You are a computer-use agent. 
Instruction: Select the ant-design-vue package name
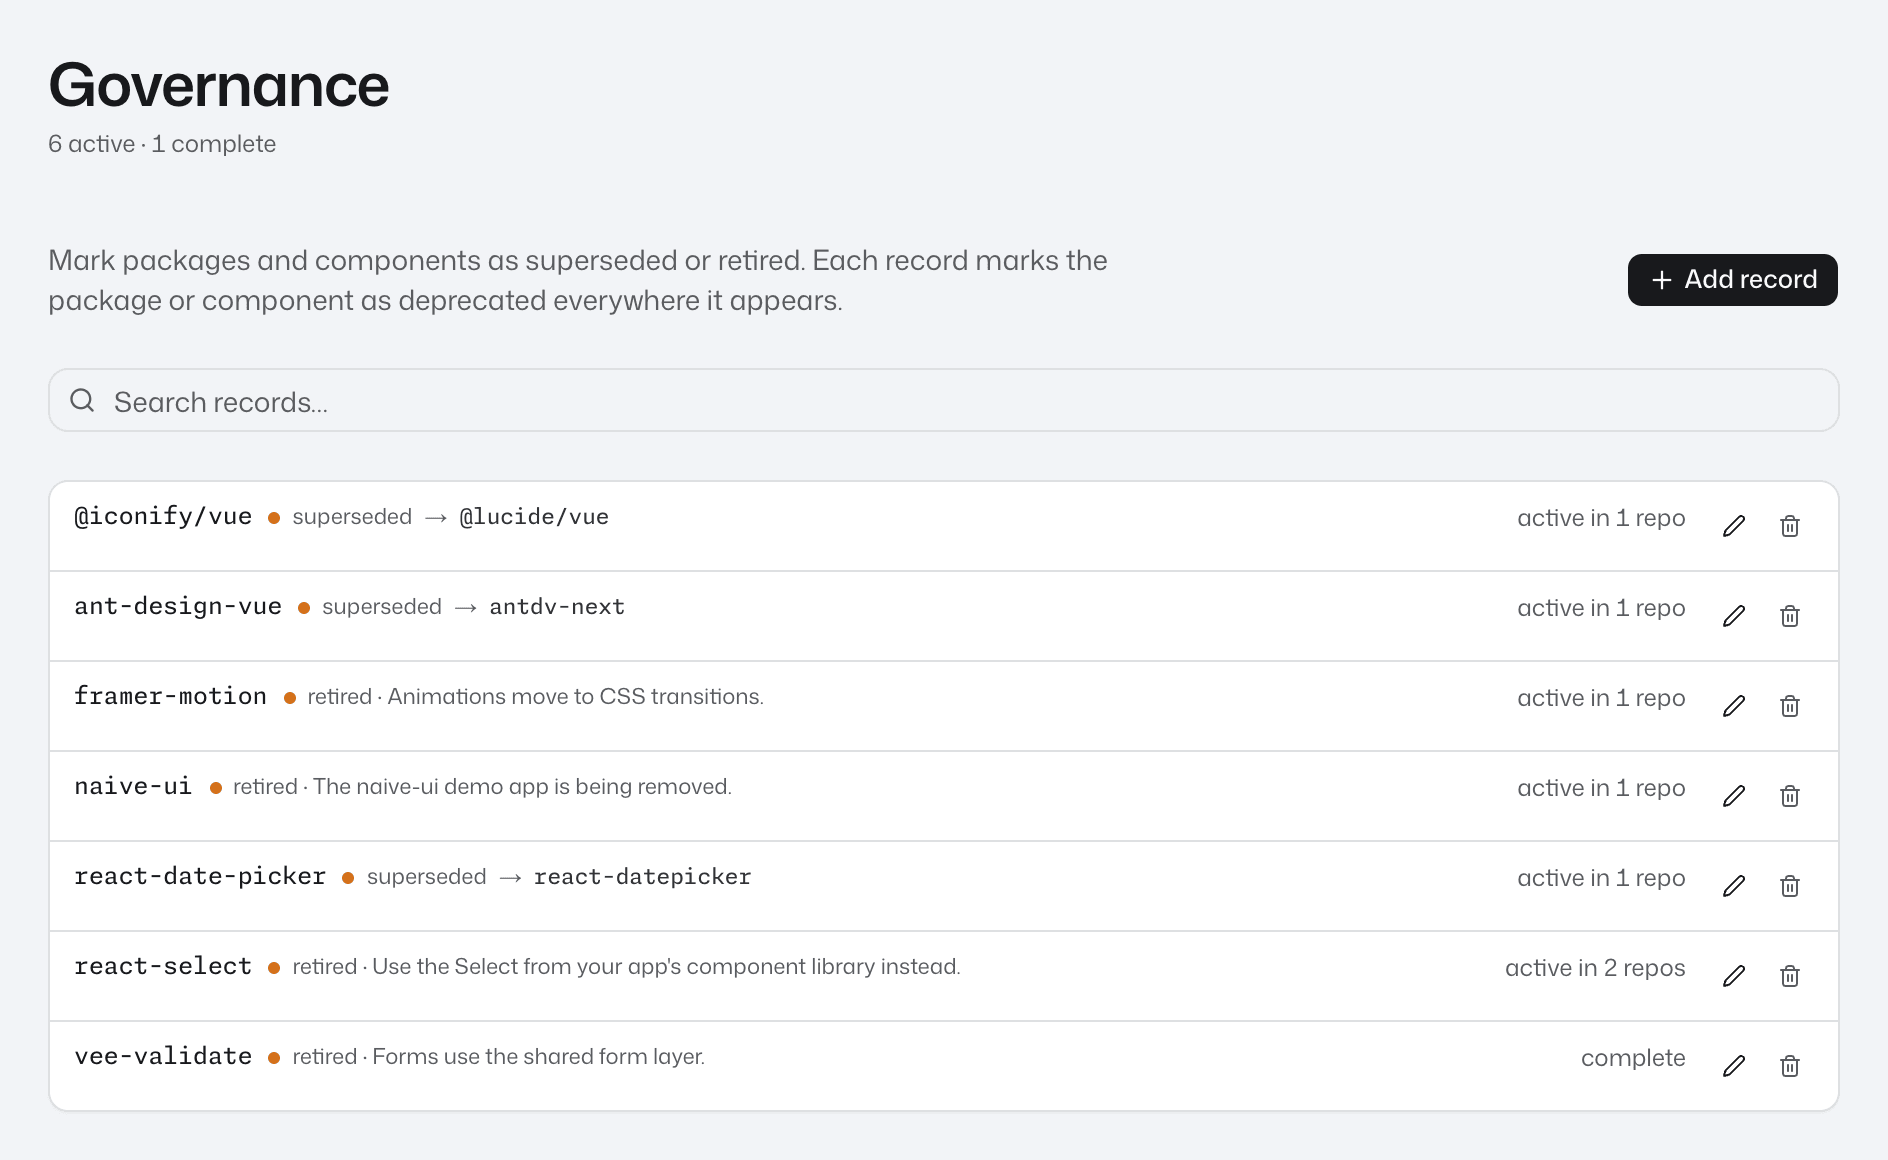pos(178,607)
